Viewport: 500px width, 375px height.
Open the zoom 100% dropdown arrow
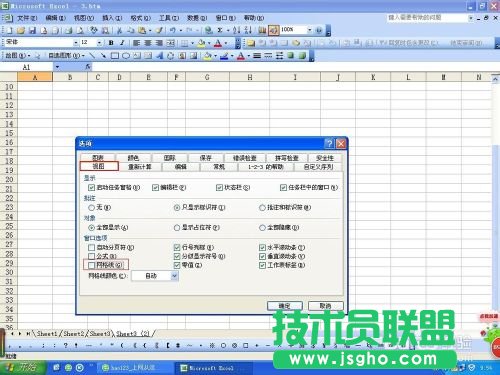point(309,30)
